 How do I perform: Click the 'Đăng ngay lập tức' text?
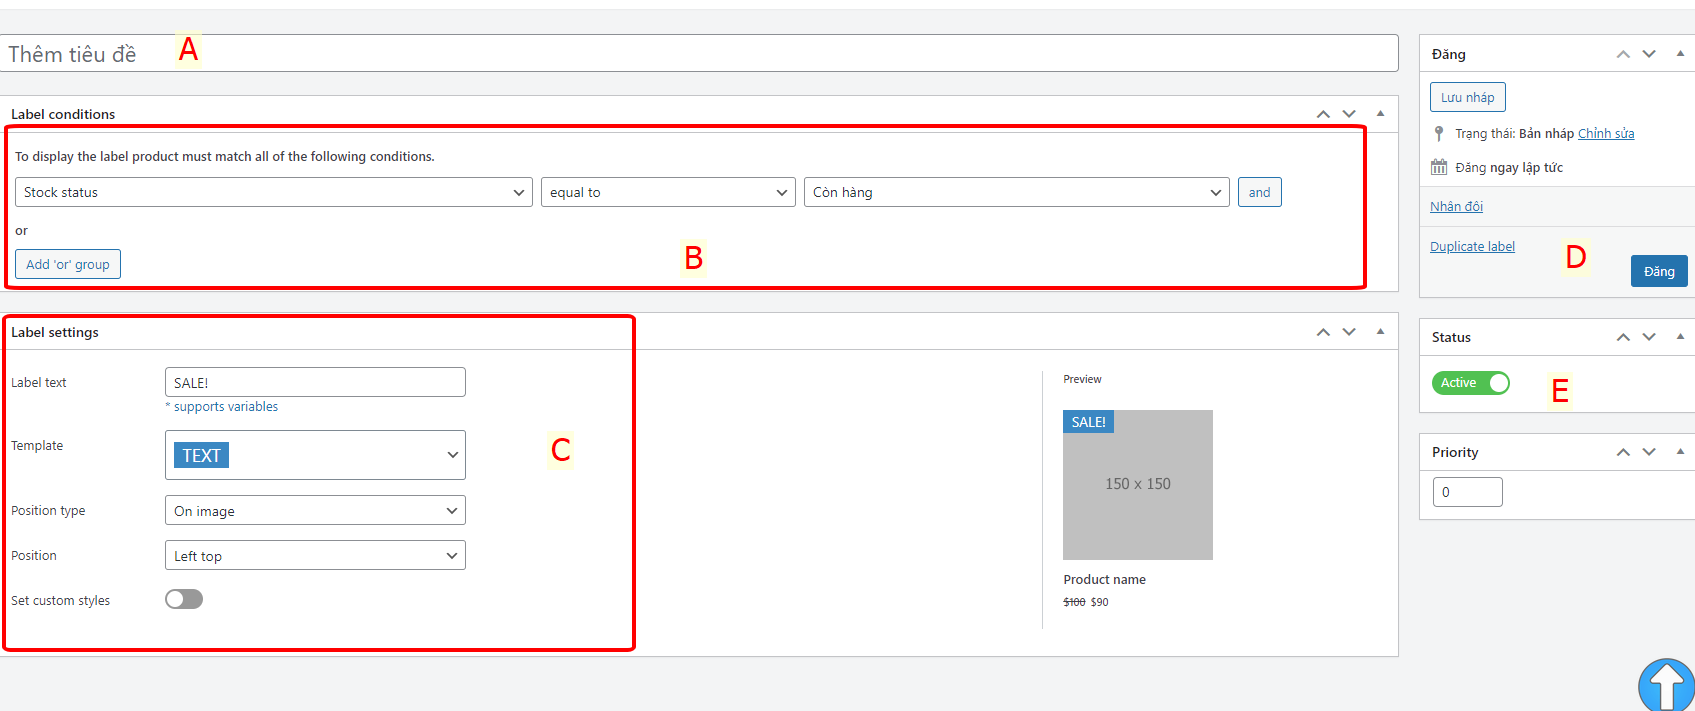1509,167
